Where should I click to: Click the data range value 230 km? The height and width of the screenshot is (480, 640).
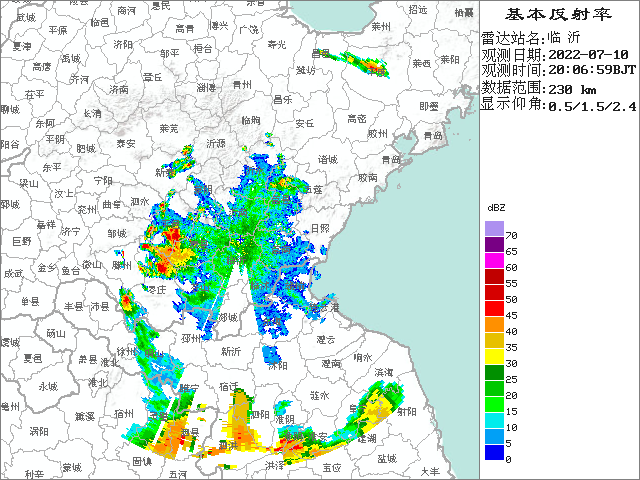pyautogui.click(x=575, y=87)
